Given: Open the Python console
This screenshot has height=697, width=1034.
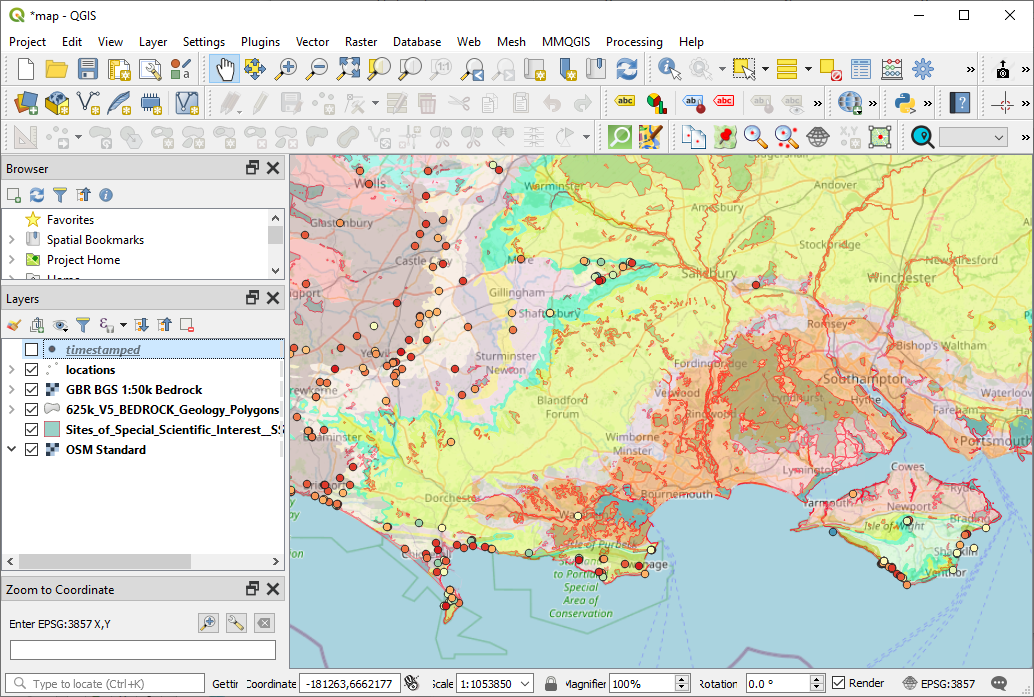Looking at the screenshot, I should tap(905, 103).
